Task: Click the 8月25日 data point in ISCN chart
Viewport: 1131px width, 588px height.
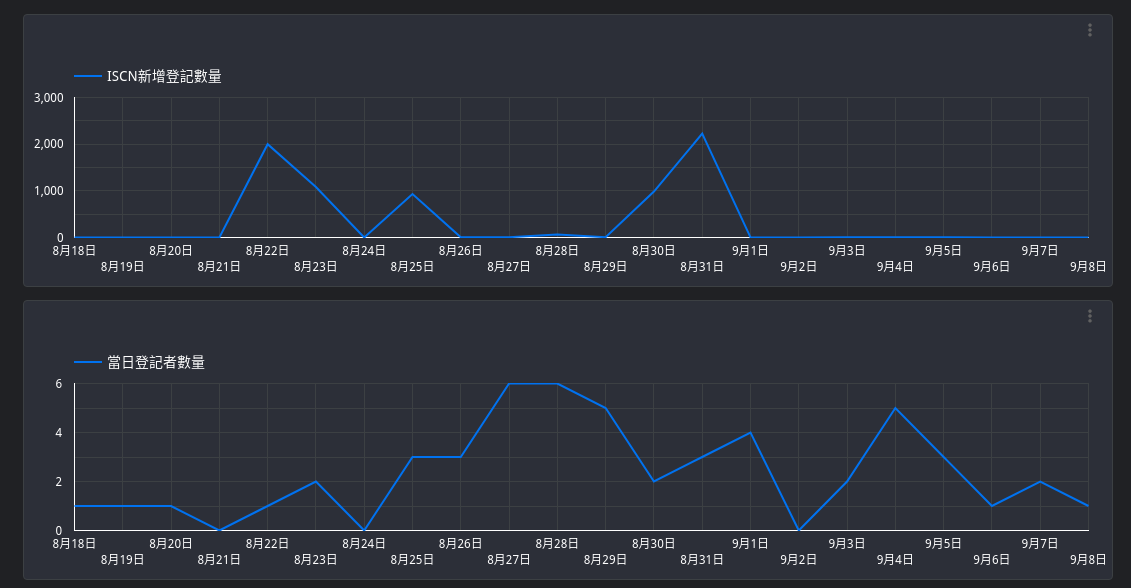Action: pyautogui.click(x=413, y=194)
